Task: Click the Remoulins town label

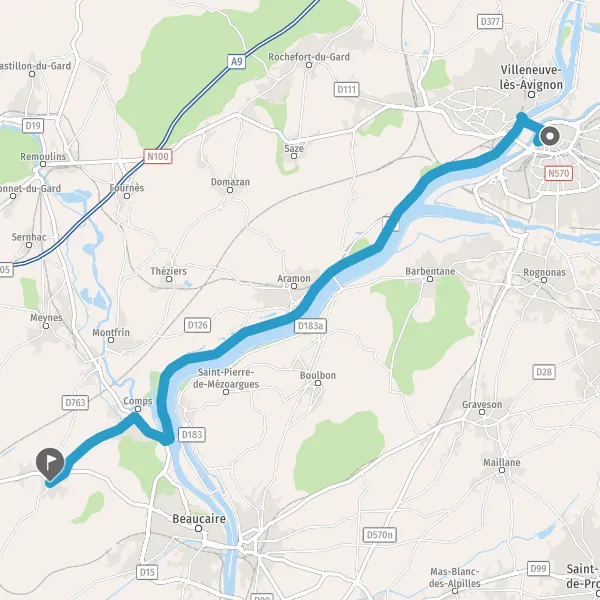Action: coord(43,157)
